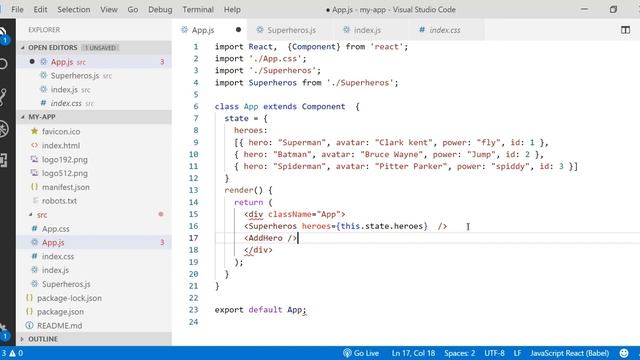Open Manage gear at activity bar bottom
640x360 pixels.
point(3,331)
